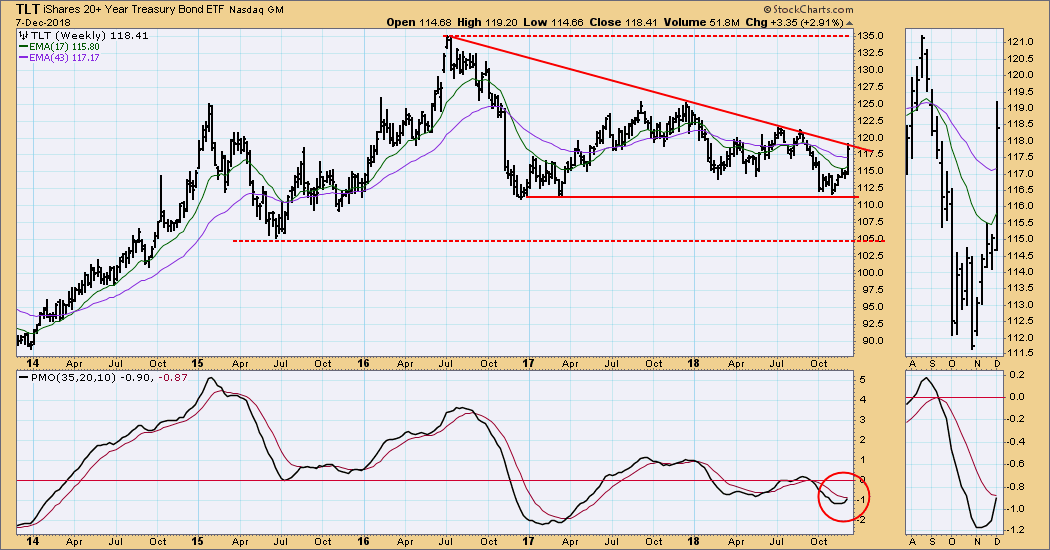Click the July 2016 peak price bar
The height and width of the screenshot is (550, 1050).
[x=448, y=50]
